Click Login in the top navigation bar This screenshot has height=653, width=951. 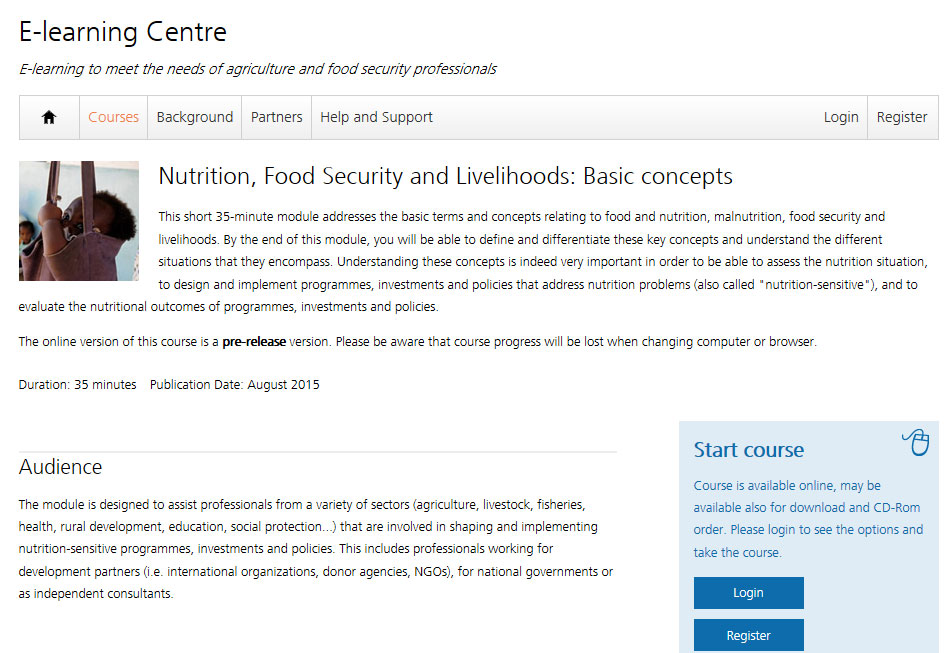[x=841, y=117]
